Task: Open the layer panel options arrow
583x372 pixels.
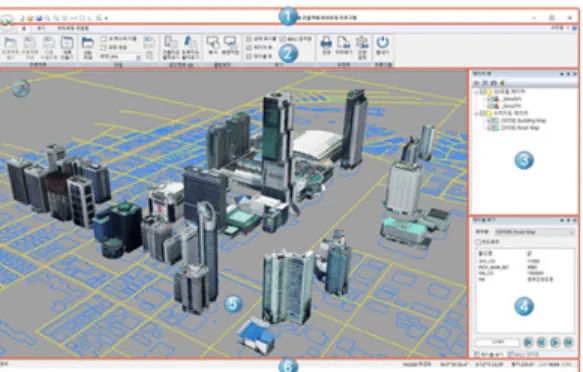Action: pyautogui.click(x=562, y=74)
